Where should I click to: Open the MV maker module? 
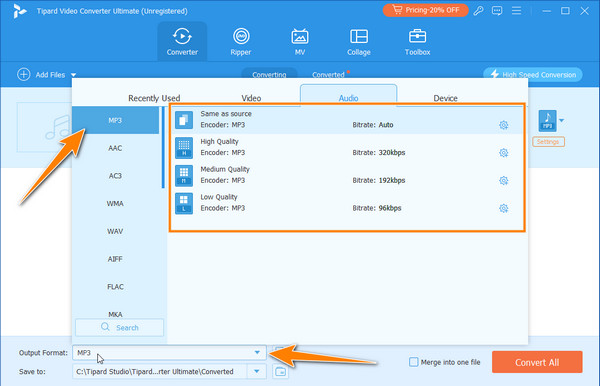(x=300, y=41)
